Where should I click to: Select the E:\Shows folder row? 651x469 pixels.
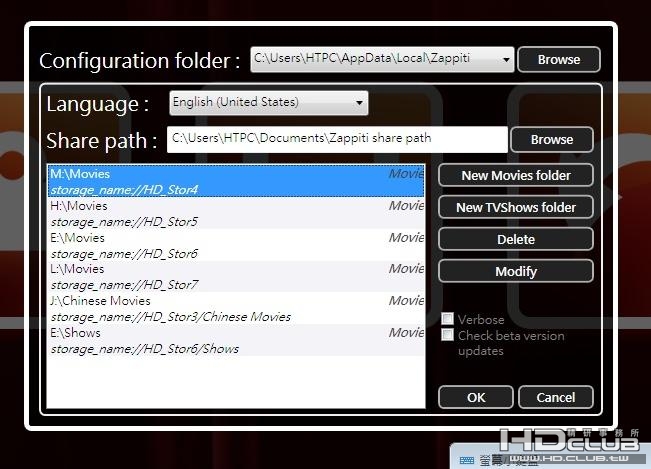[236, 340]
